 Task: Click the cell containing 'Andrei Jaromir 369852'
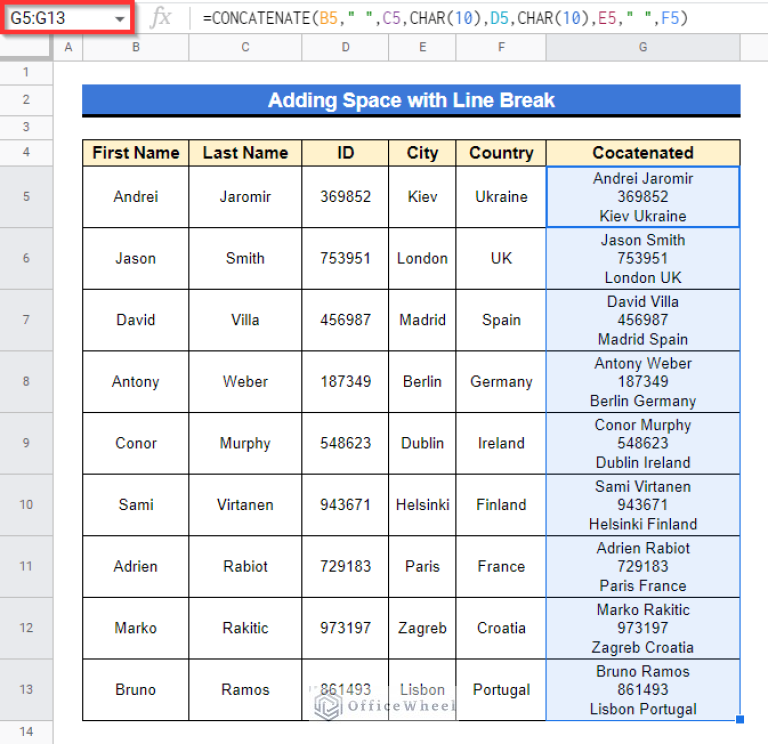643,197
